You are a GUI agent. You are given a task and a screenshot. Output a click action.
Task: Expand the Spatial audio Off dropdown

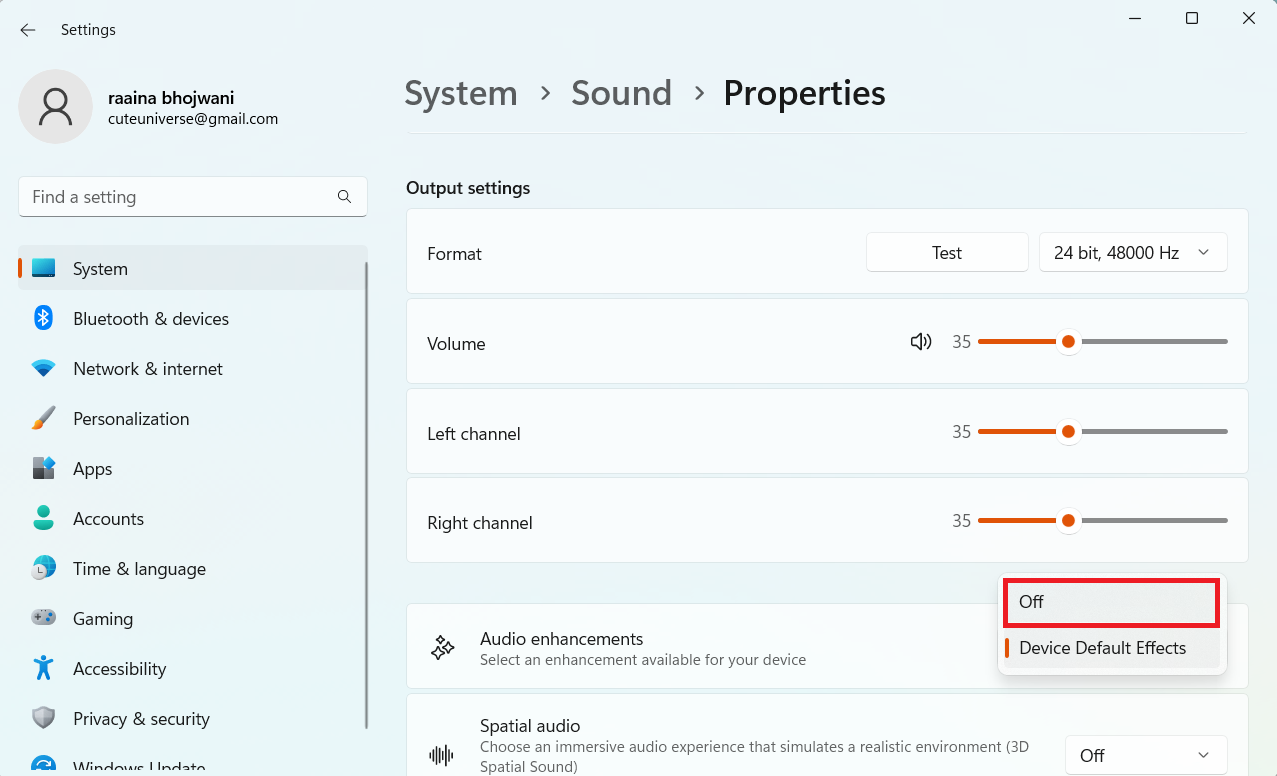(x=1145, y=755)
